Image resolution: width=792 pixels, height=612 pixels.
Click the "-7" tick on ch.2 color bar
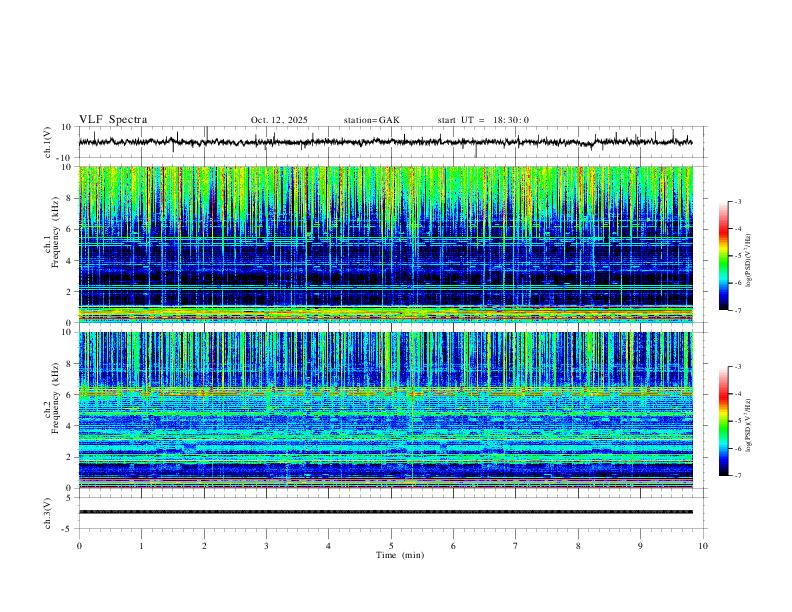tap(737, 476)
